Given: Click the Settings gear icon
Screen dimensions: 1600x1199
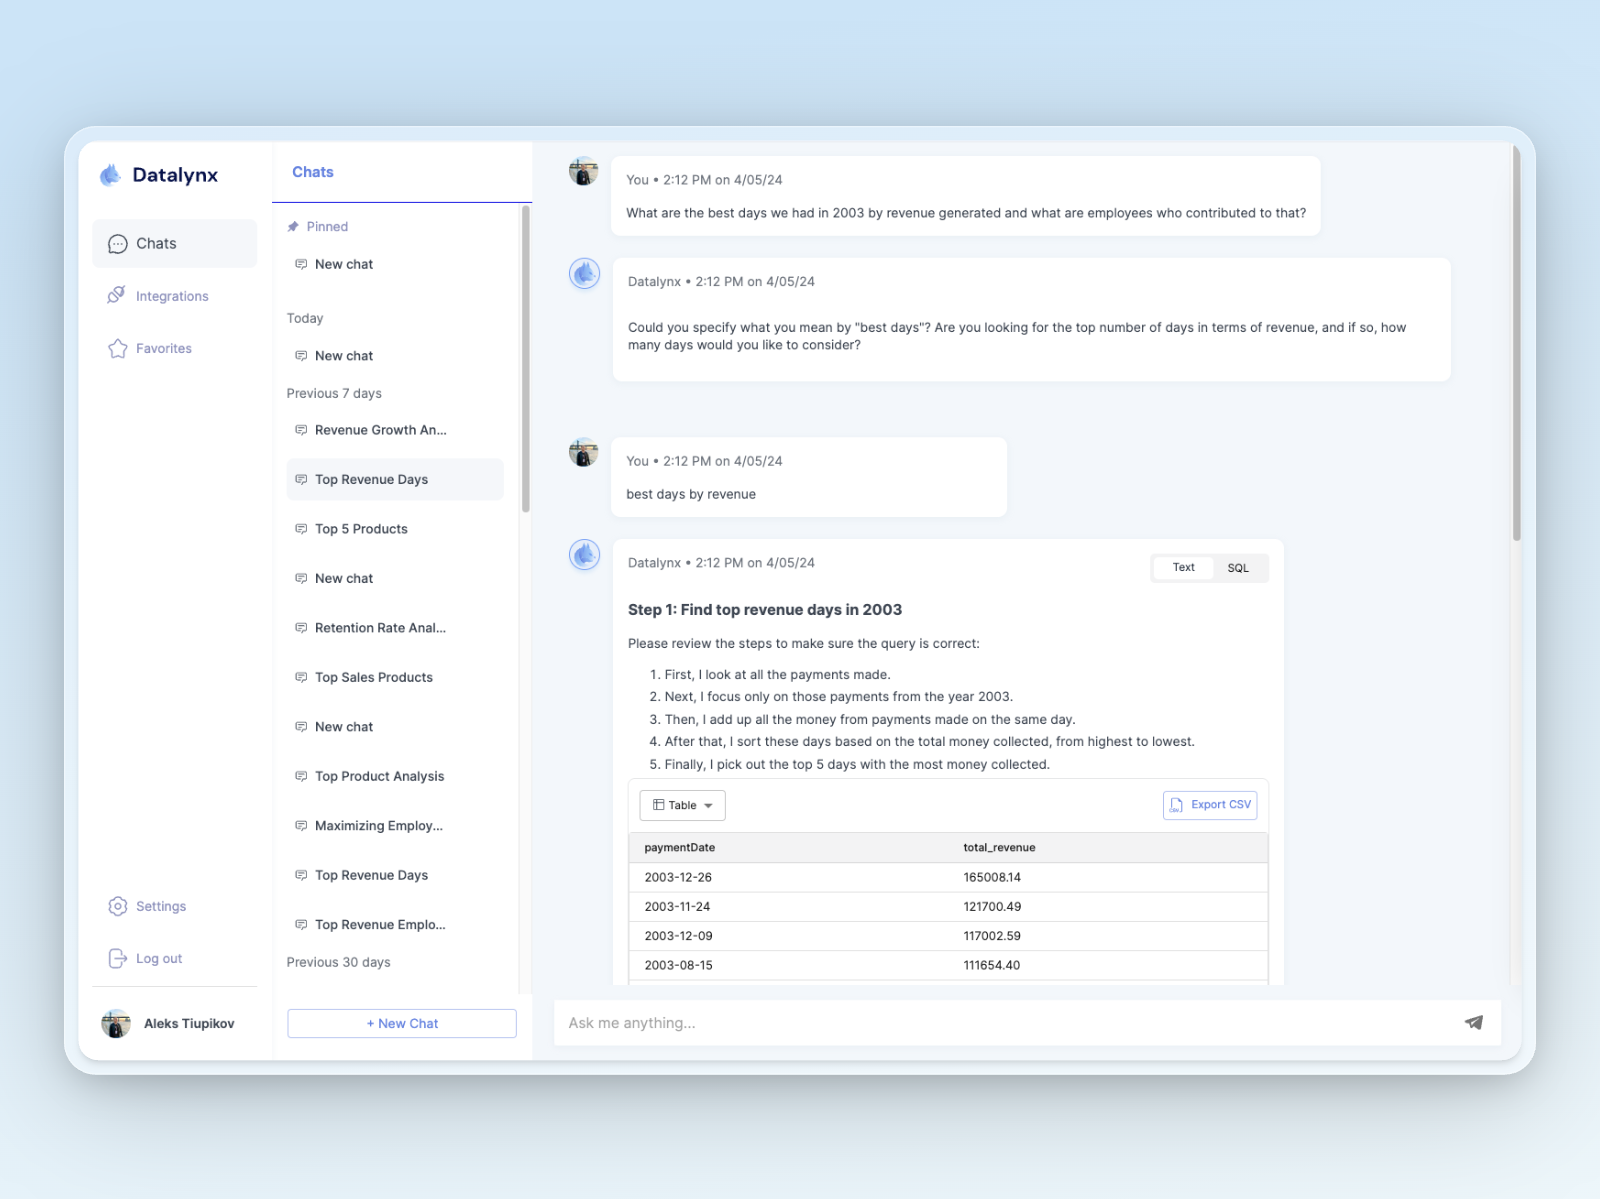Looking at the screenshot, I should coord(117,906).
